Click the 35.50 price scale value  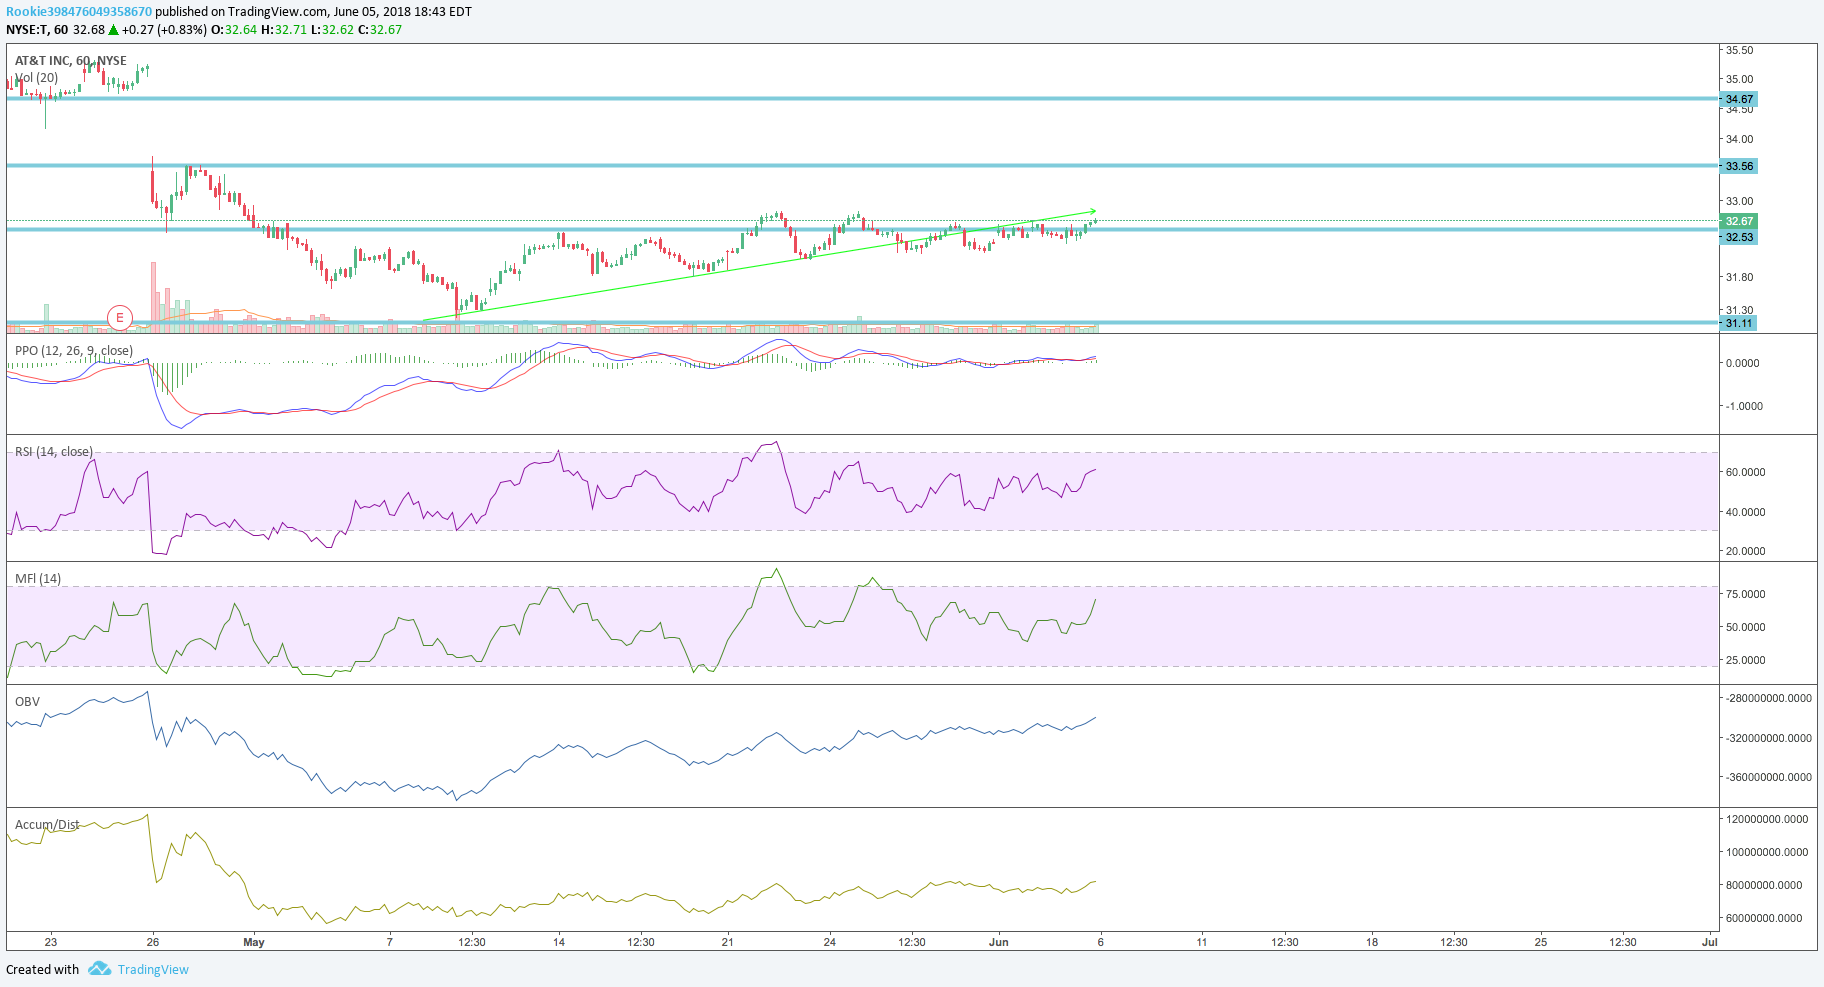point(1739,50)
